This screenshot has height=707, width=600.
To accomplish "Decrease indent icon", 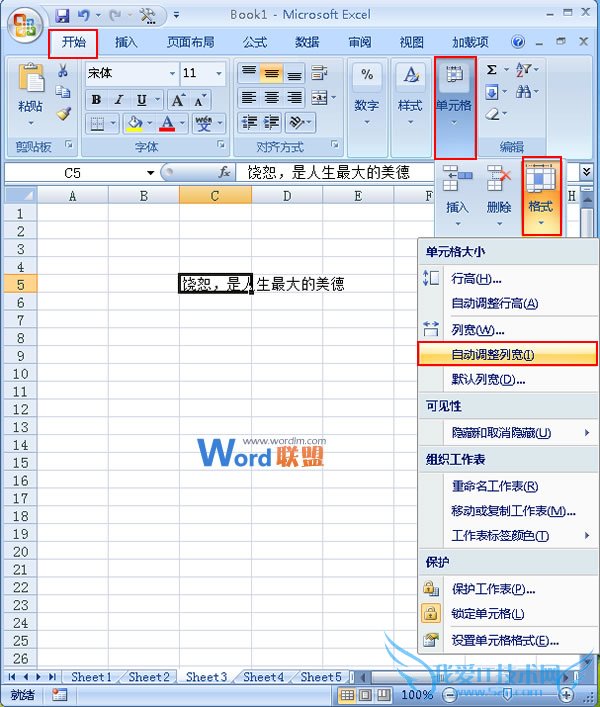I will click(x=249, y=122).
